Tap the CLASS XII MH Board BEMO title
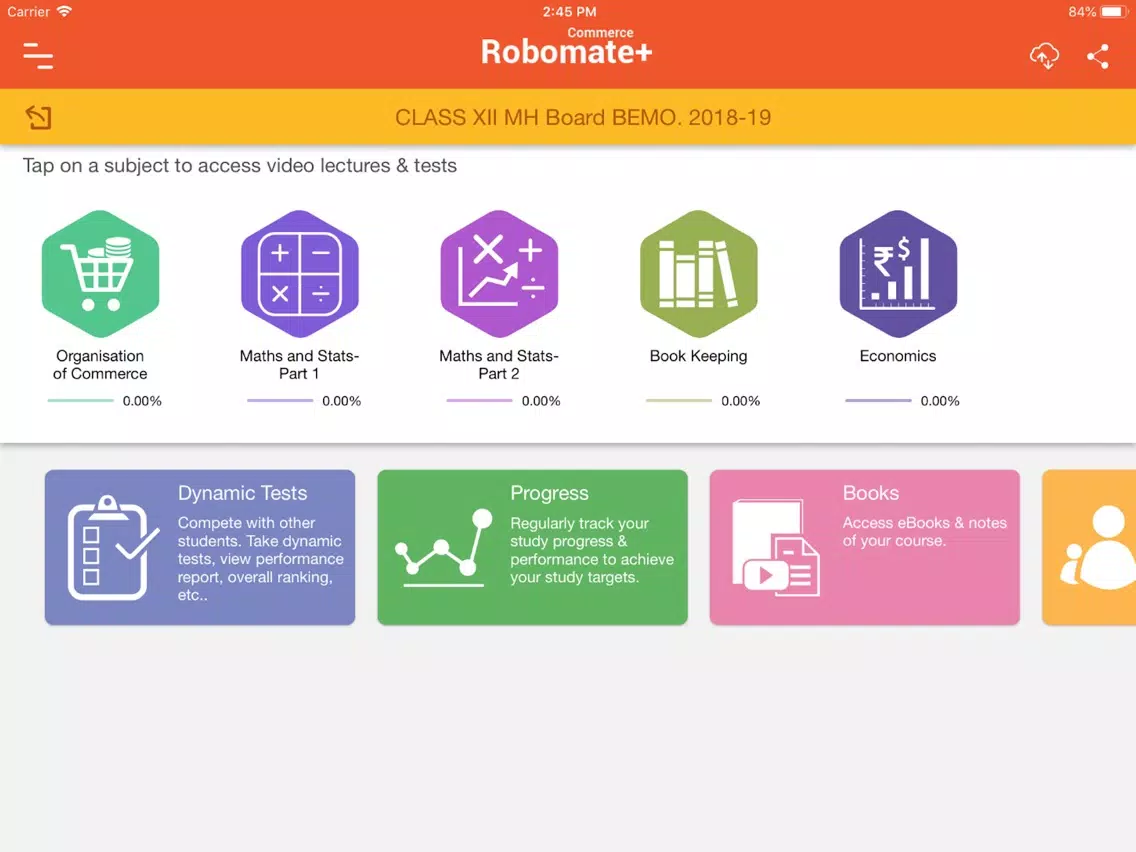This screenshot has width=1136, height=852. tap(582, 117)
